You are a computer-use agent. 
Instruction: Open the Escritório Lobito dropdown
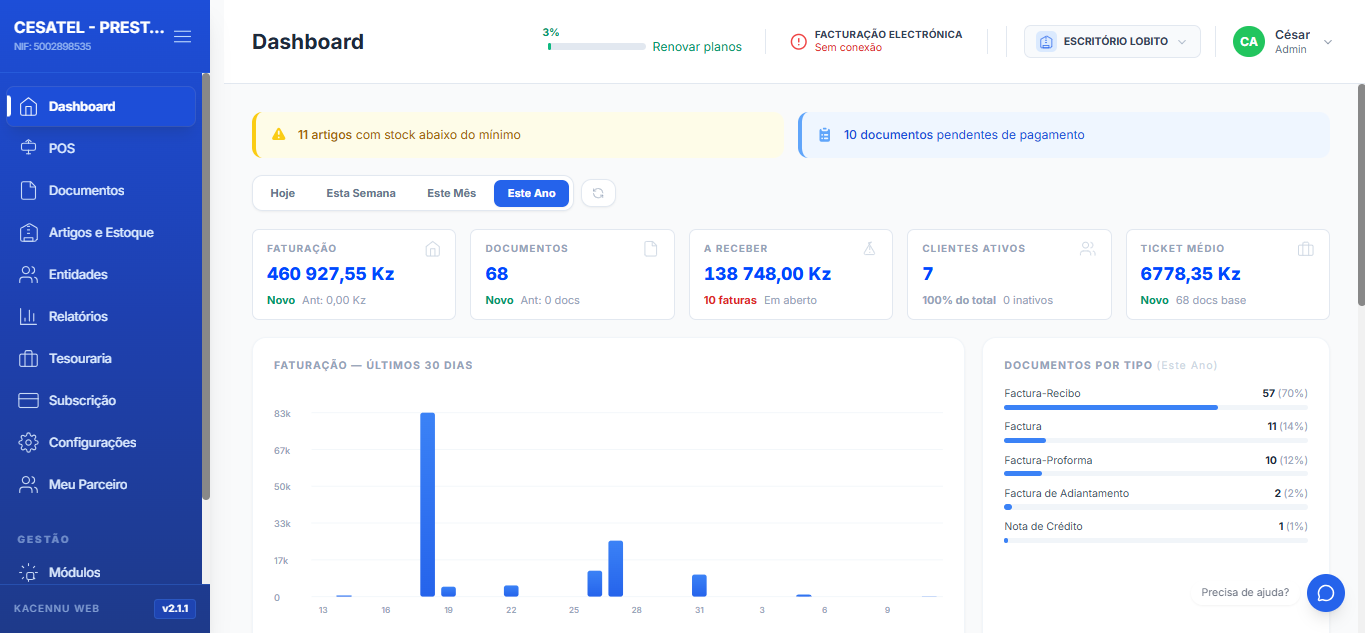(x=1112, y=41)
